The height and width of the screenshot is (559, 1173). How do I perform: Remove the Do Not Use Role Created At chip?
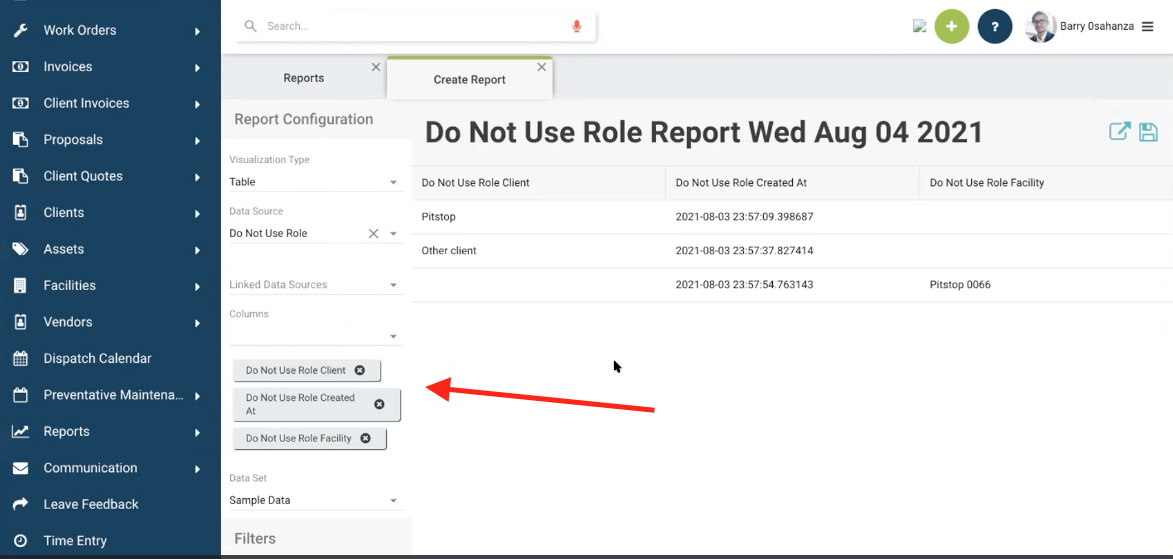(379, 404)
